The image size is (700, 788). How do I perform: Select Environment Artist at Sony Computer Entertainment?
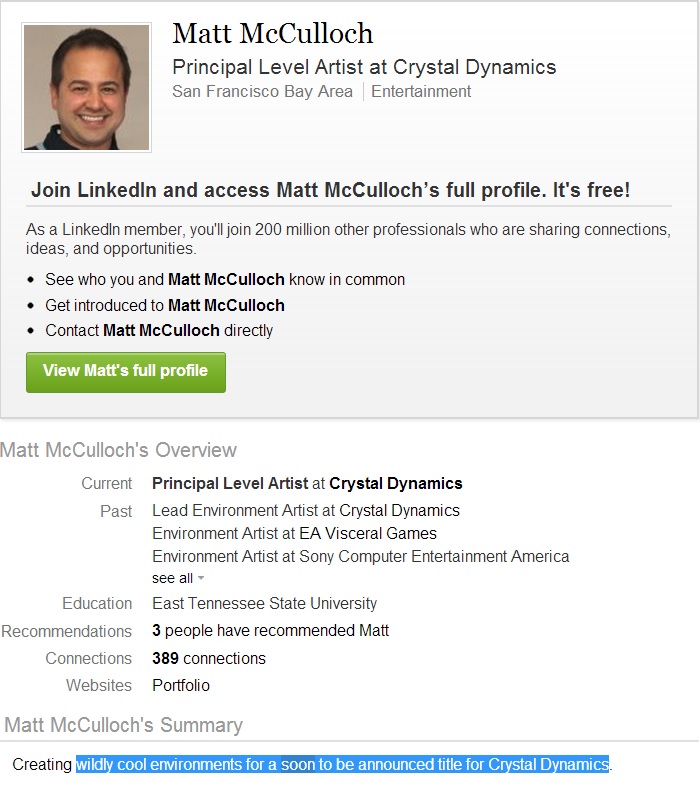tap(360, 556)
